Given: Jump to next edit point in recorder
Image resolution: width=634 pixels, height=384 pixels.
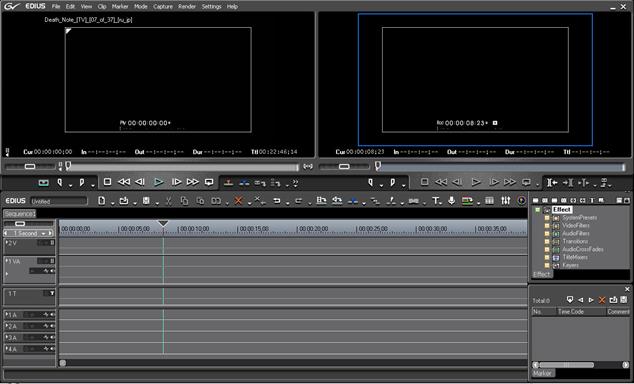Looking at the screenshot, I should (568, 183).
